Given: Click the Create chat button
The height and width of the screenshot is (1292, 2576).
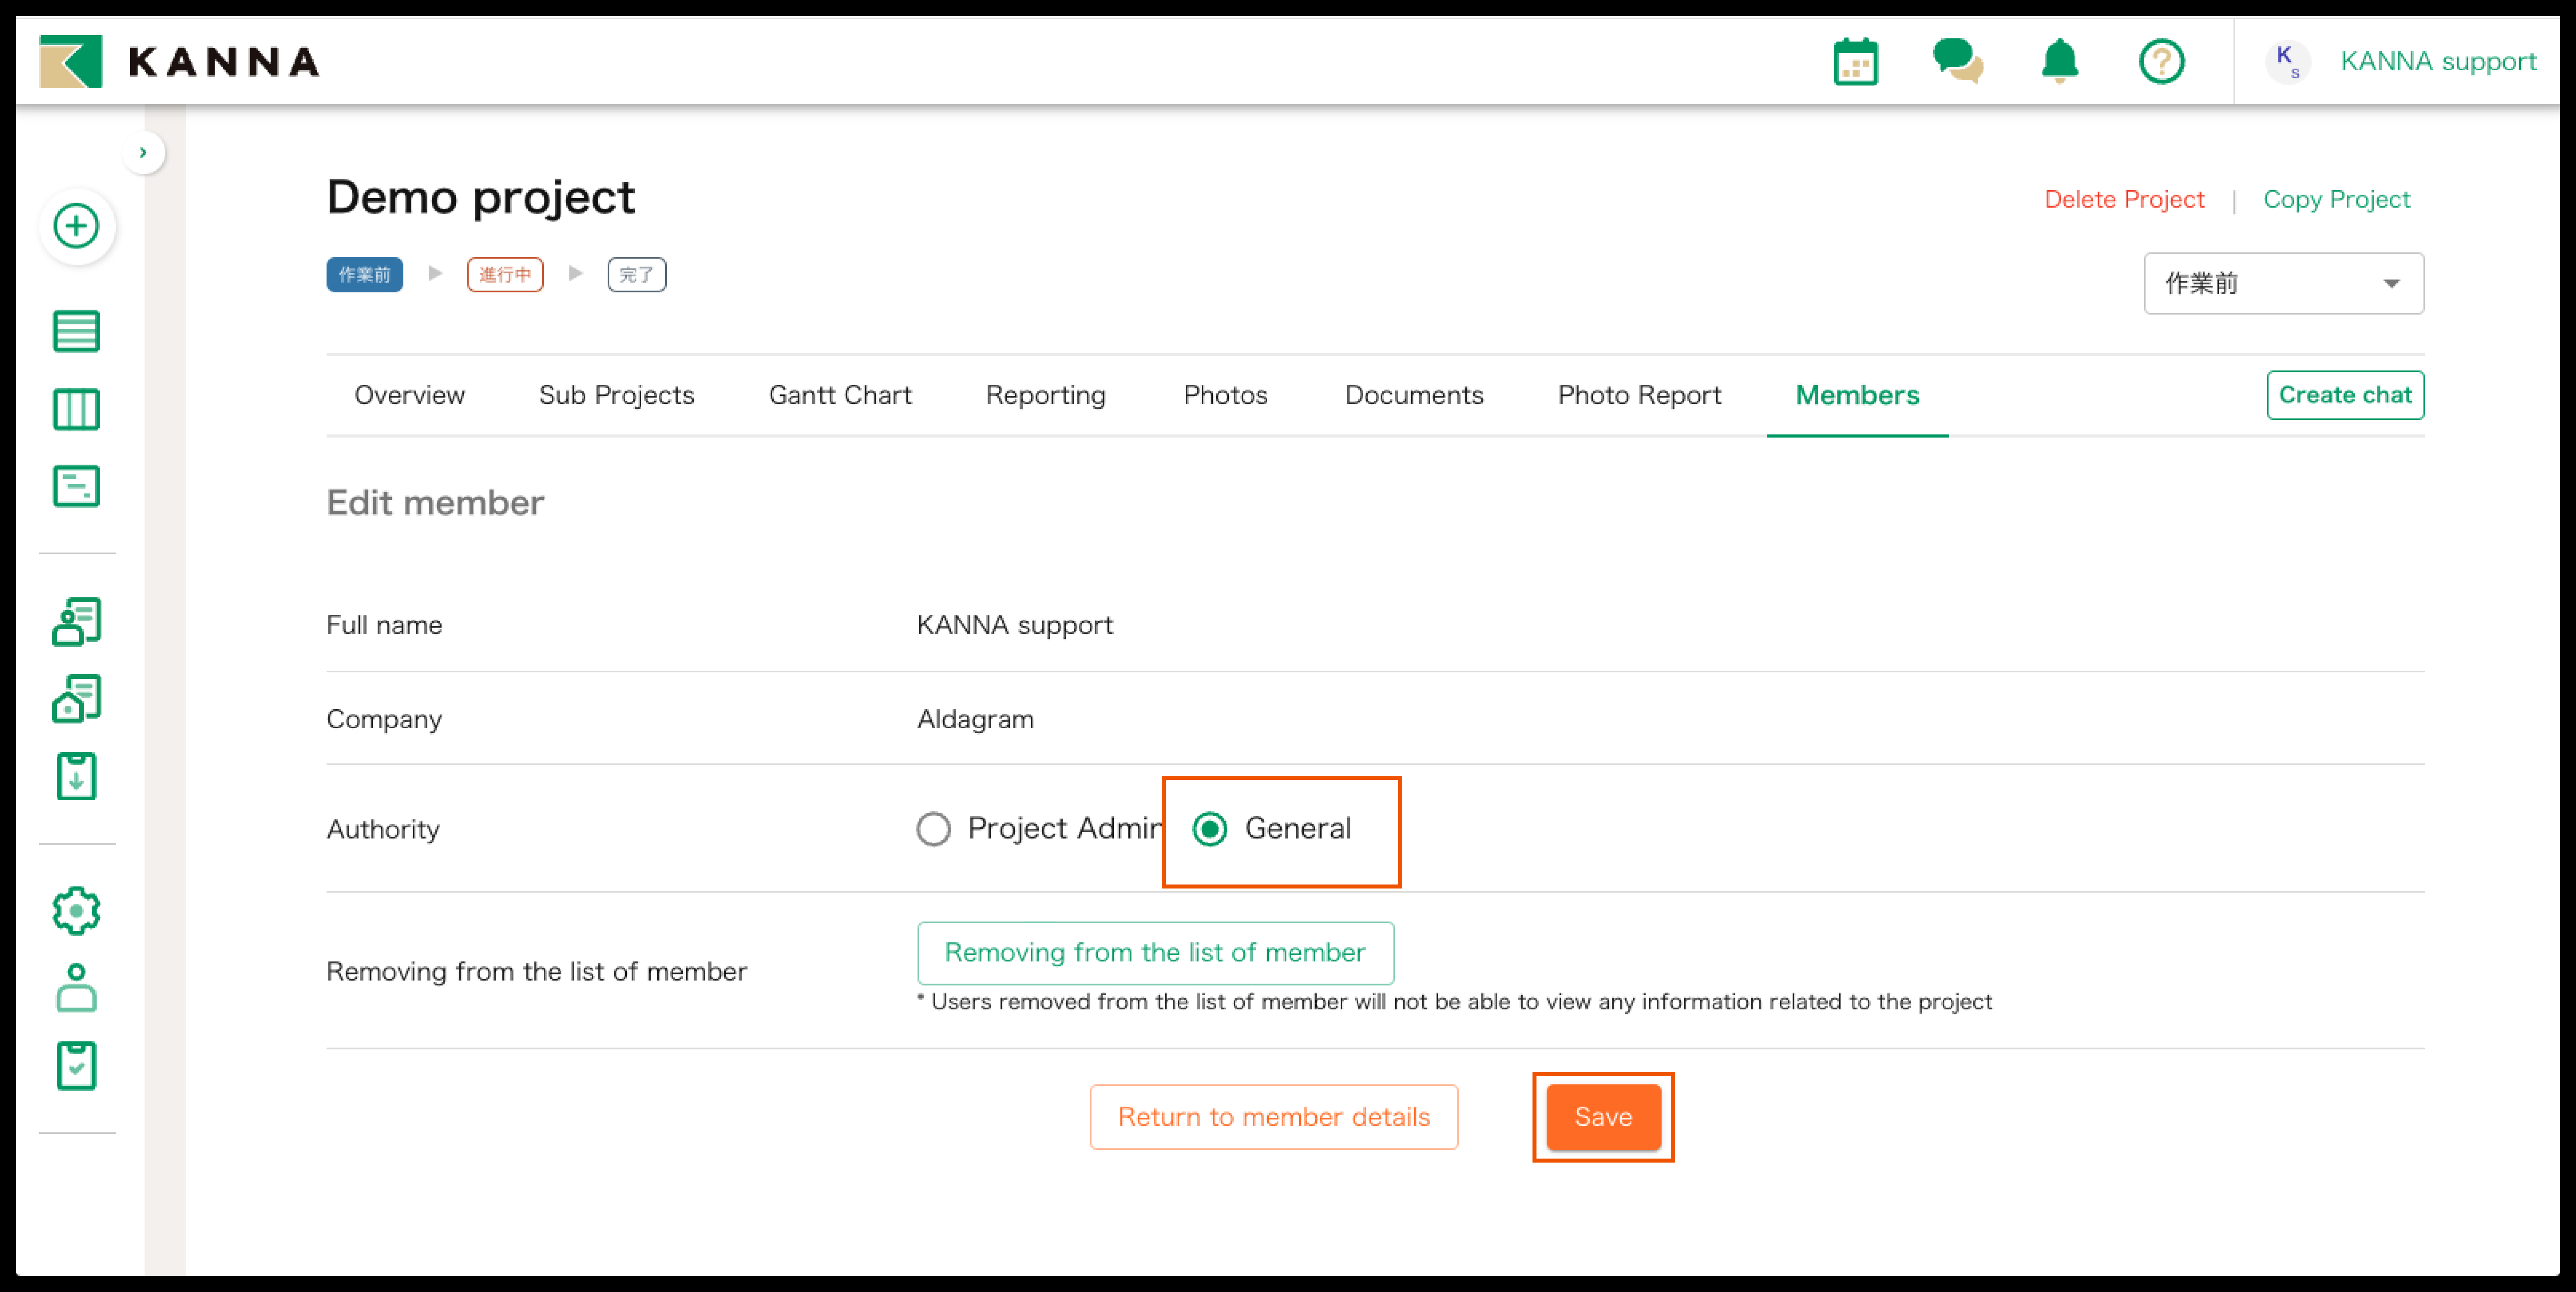Looking at the screenshot, I should pos(2345,395).
